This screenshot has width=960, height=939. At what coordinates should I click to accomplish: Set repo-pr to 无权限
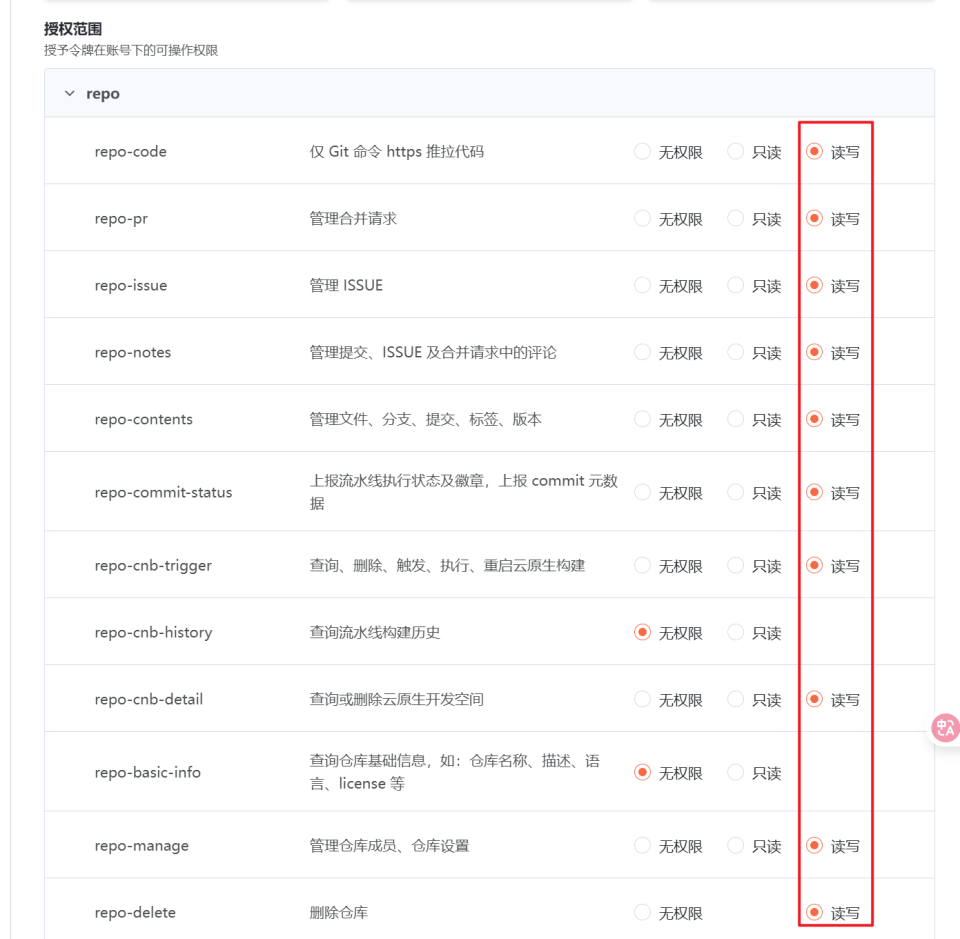(x=642, y=219)
